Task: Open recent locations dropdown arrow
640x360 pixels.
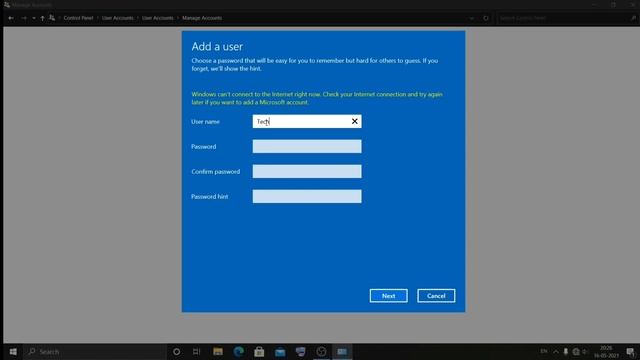Action: (34, 18)
